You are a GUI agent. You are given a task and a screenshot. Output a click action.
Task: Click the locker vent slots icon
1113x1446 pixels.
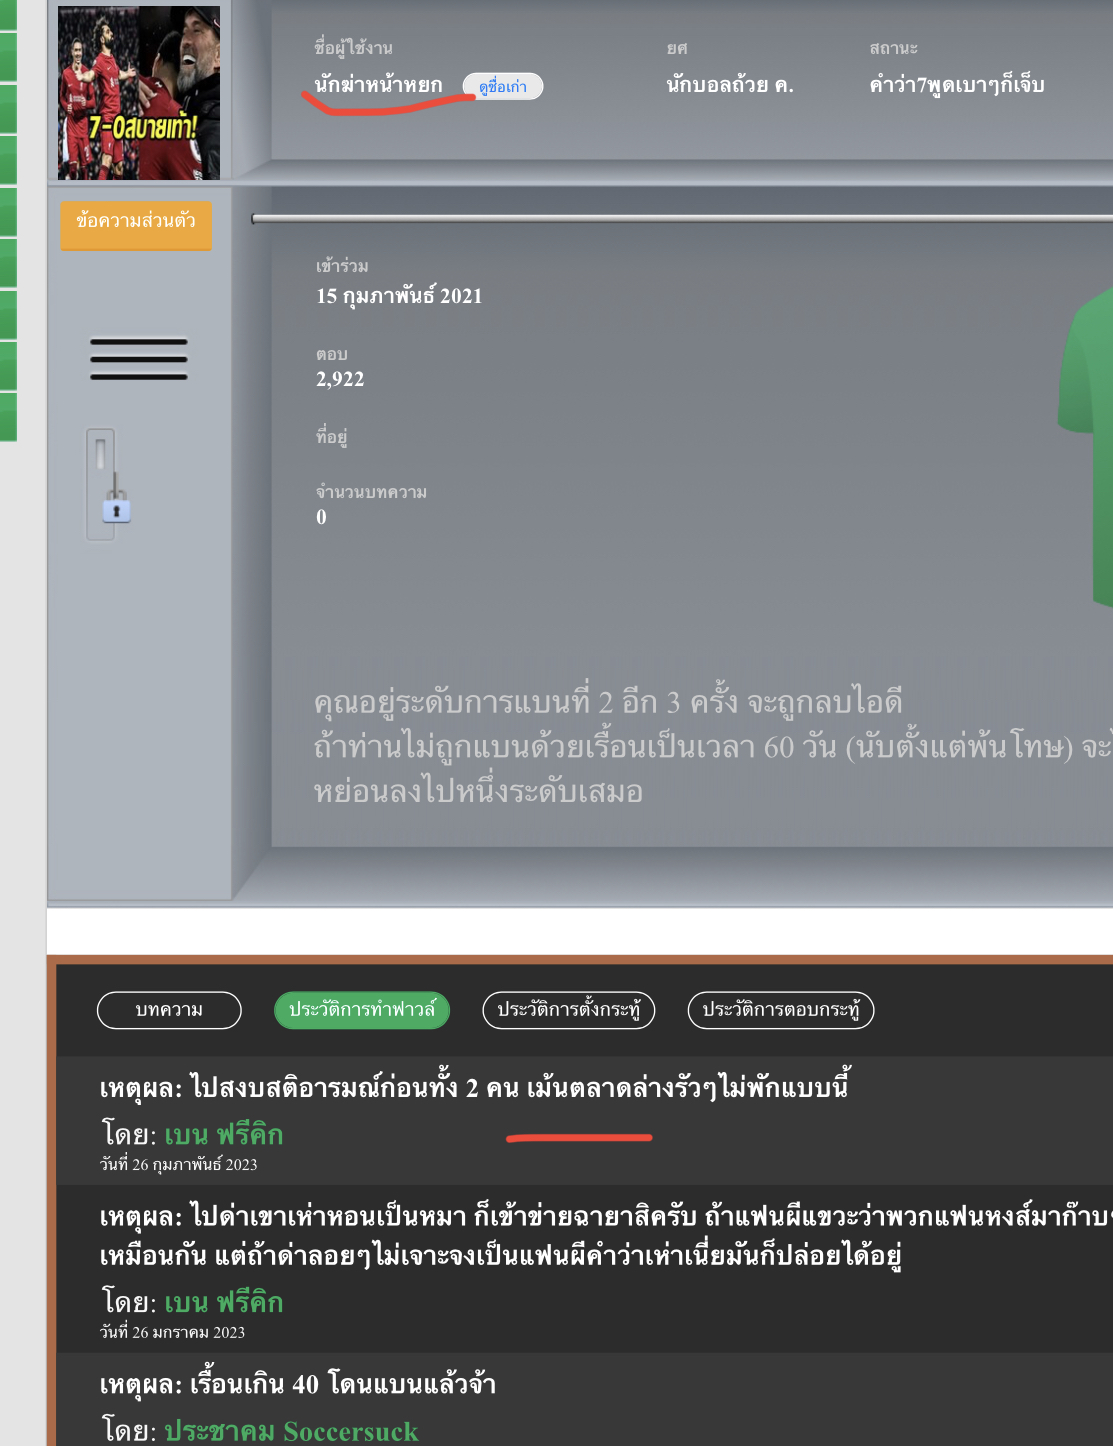139,359
